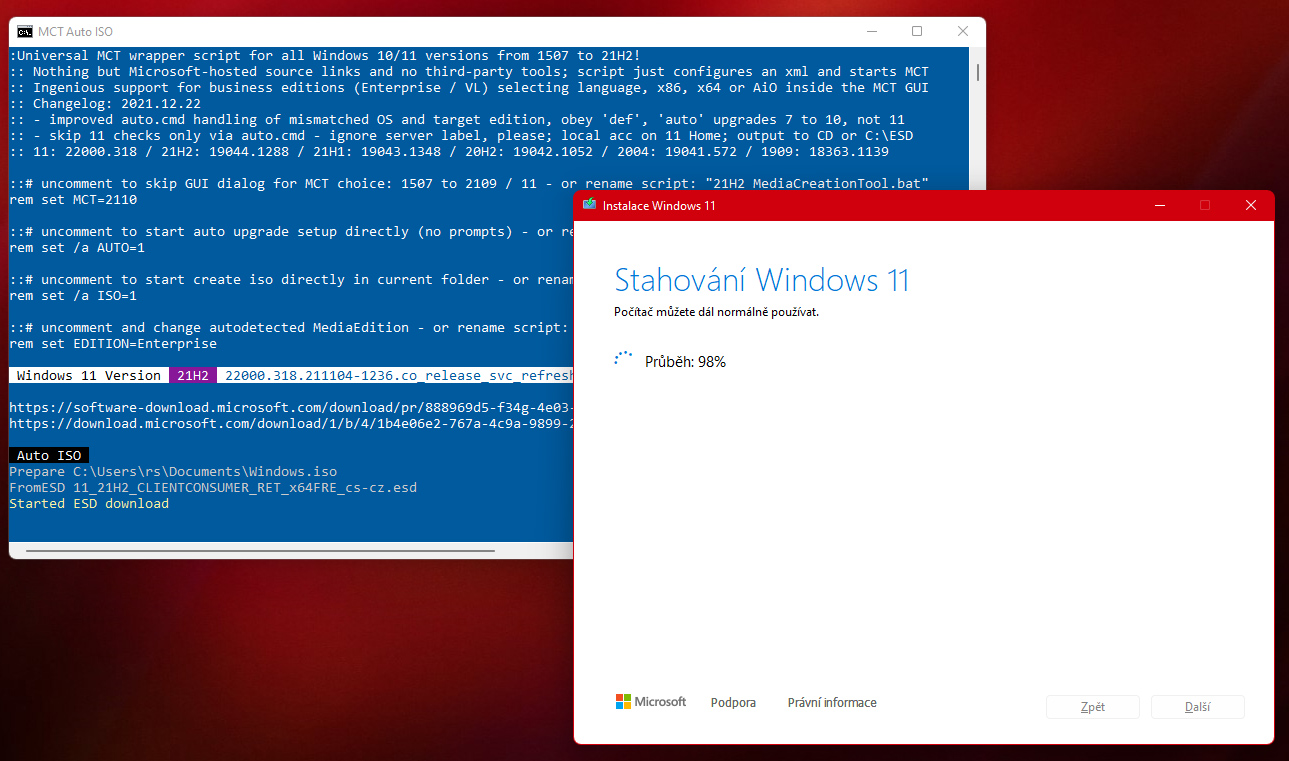1289x761 pixels.
Task: Open the Právní informace link
Action: point(832,703)
